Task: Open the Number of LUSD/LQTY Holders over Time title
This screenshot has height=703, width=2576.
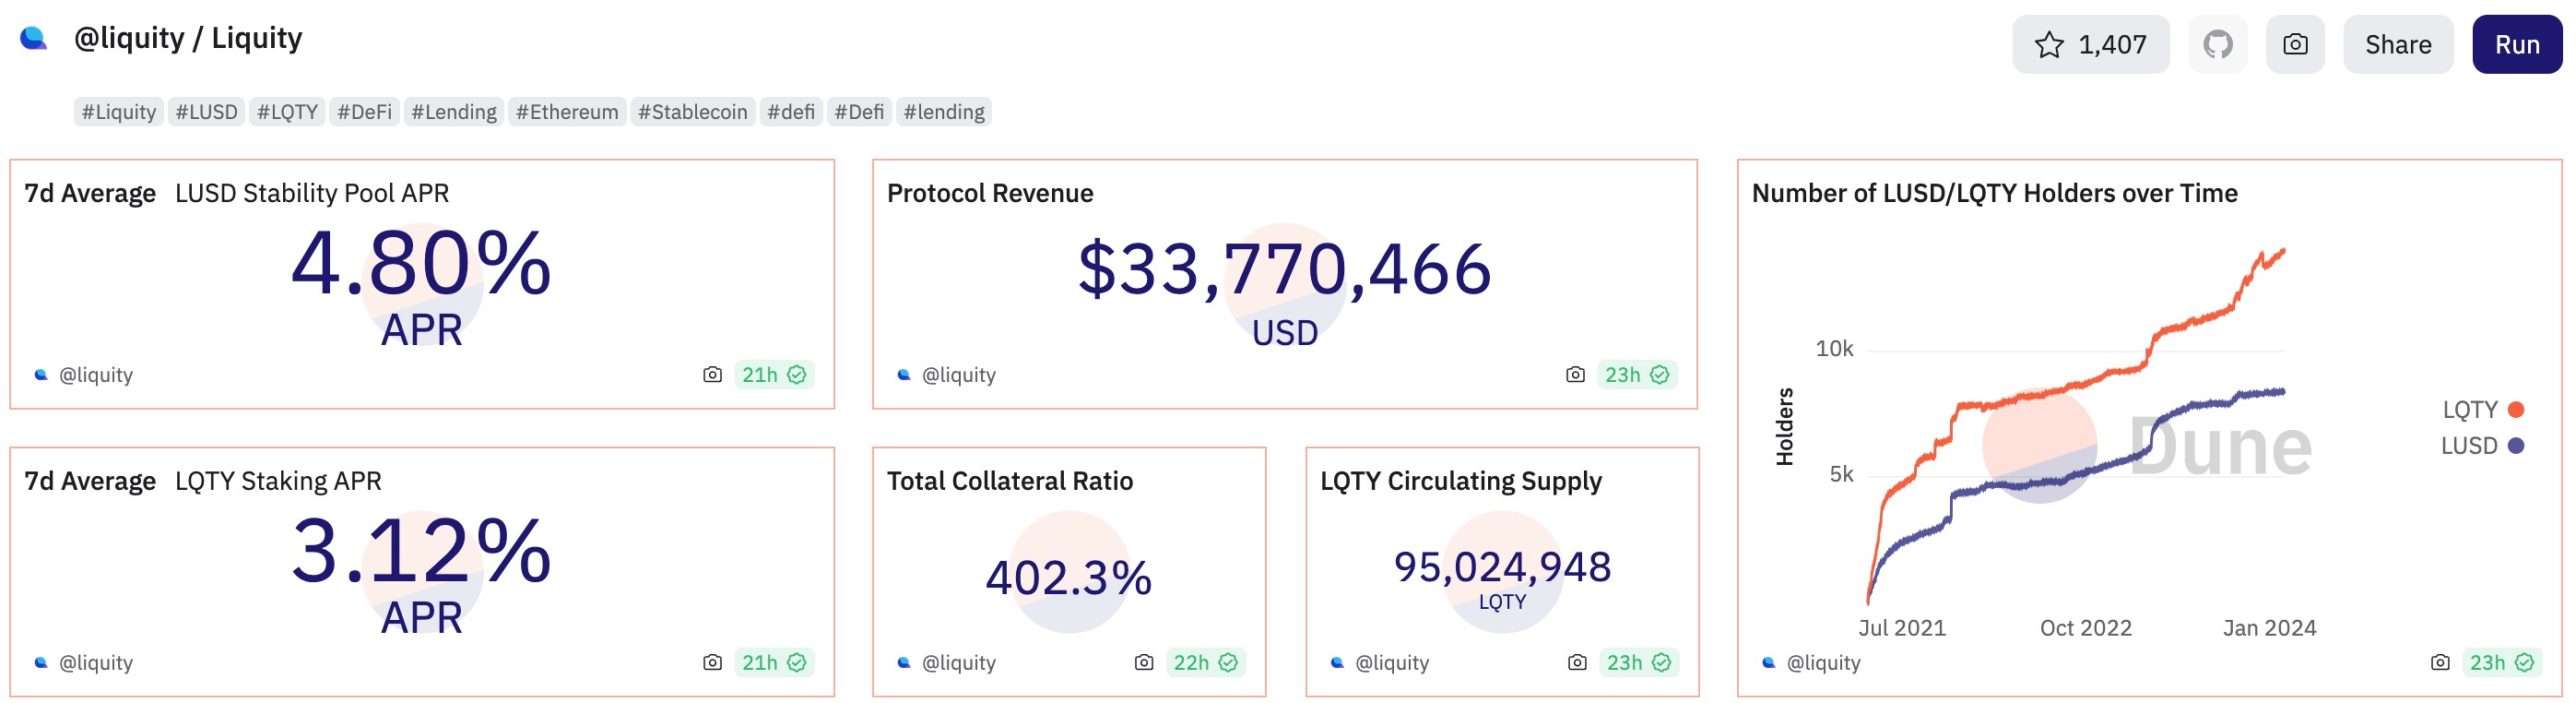Action: click(1995, 194)
